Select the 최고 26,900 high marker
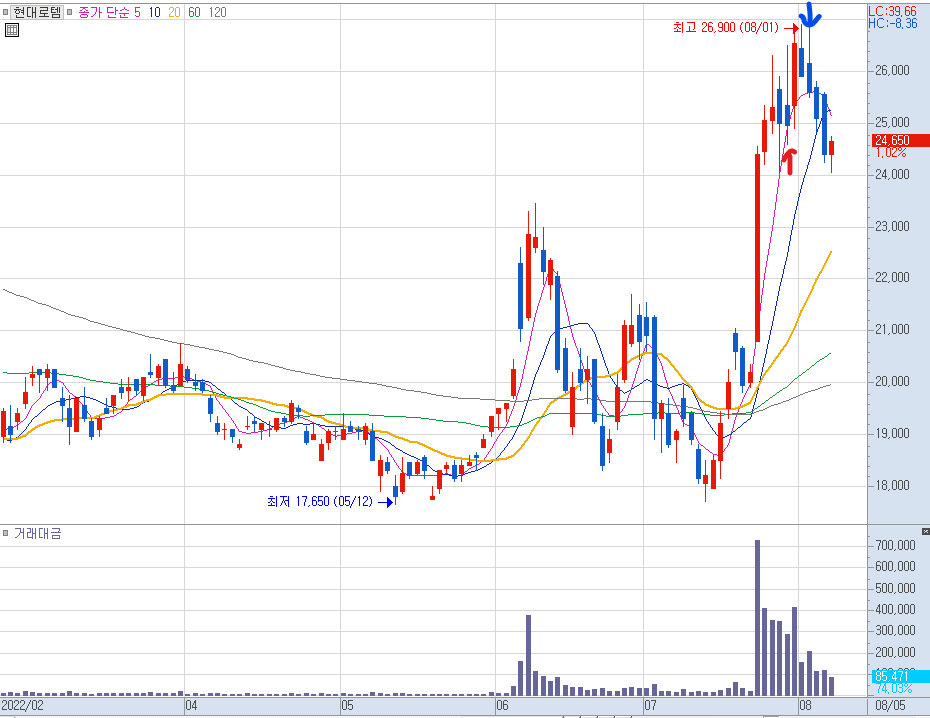This screenshot has height=718, width=930. point(725,28)
